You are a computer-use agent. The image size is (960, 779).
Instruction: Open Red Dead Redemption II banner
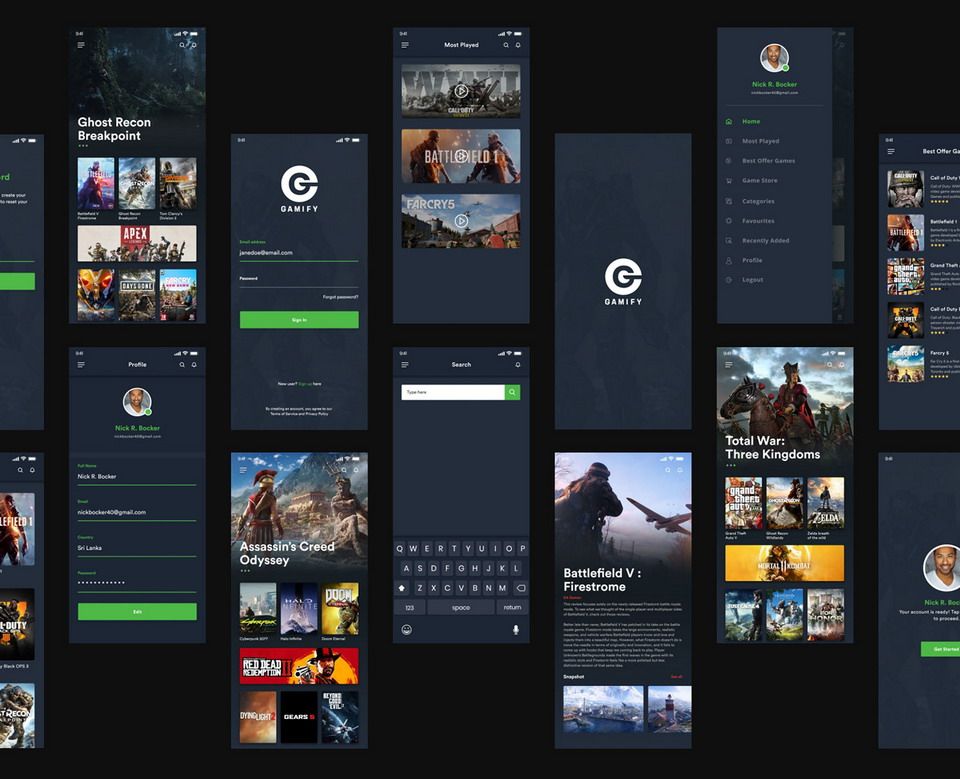(x=299, y=666)
